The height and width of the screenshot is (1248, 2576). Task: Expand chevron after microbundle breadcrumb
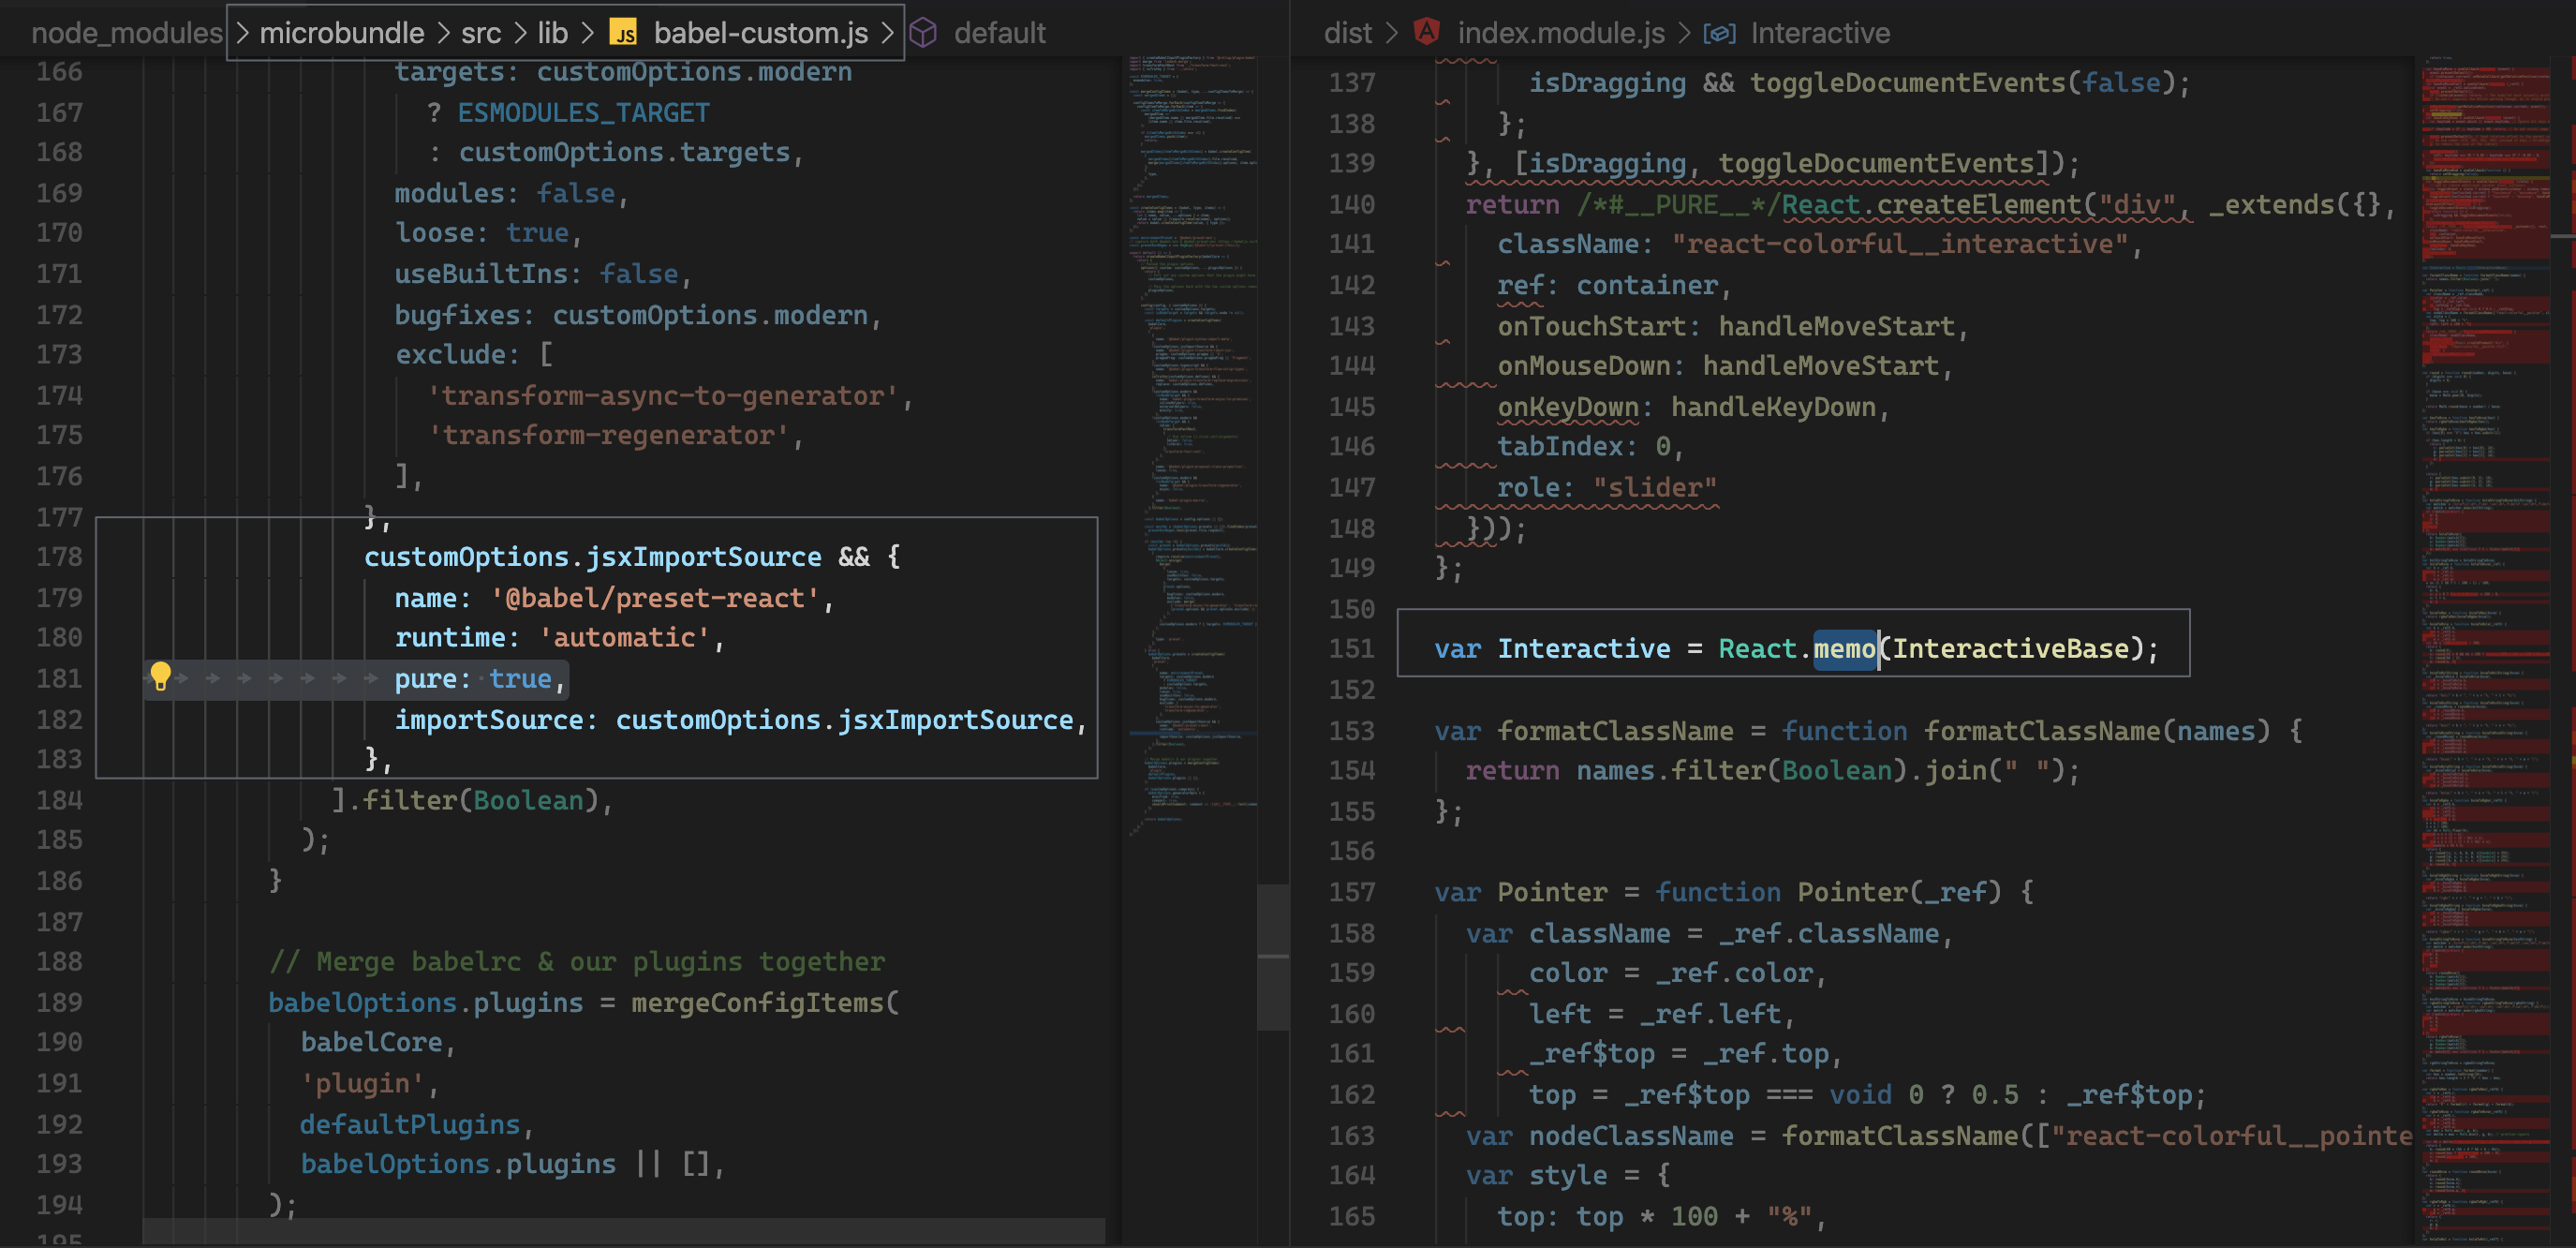coord(443,33)
